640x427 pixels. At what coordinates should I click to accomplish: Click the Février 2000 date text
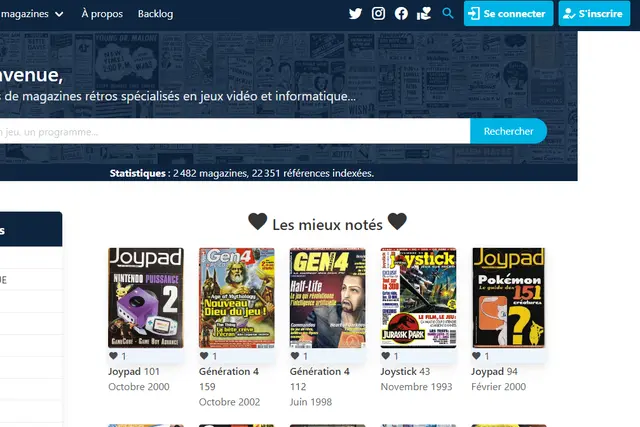tap(498, 387)
